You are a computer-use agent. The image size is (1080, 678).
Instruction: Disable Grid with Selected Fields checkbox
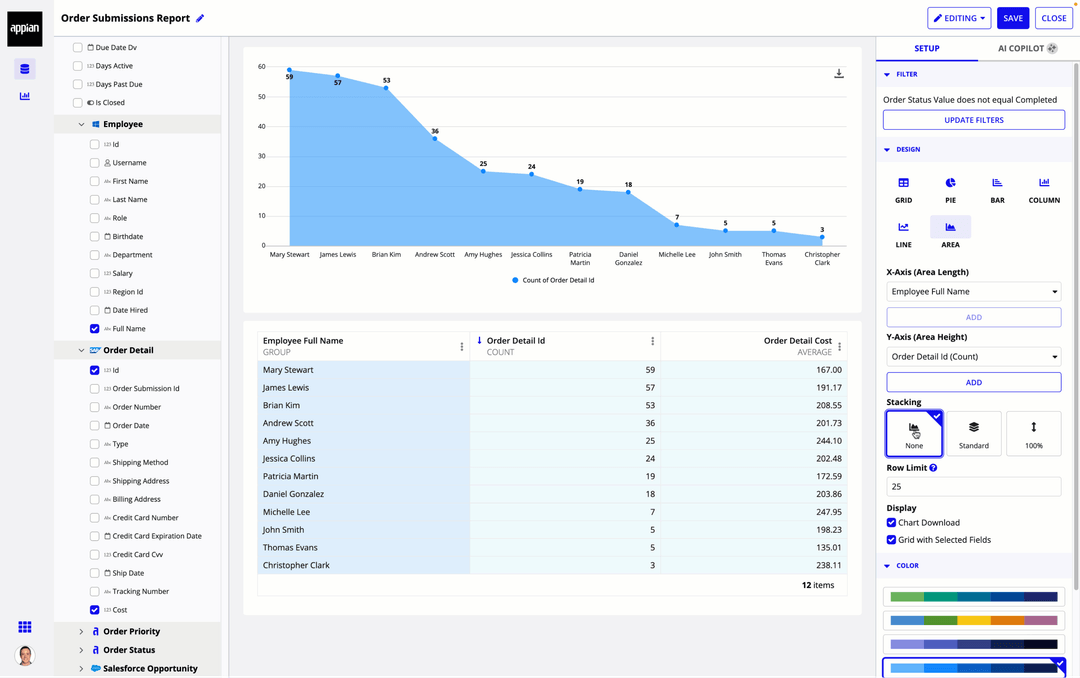891,540
